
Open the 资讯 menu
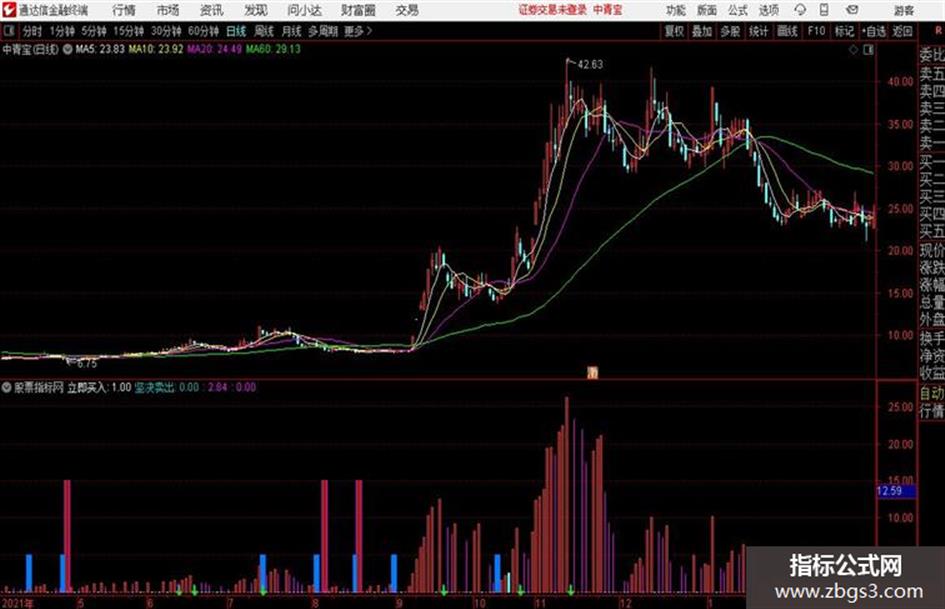point(212,10)
